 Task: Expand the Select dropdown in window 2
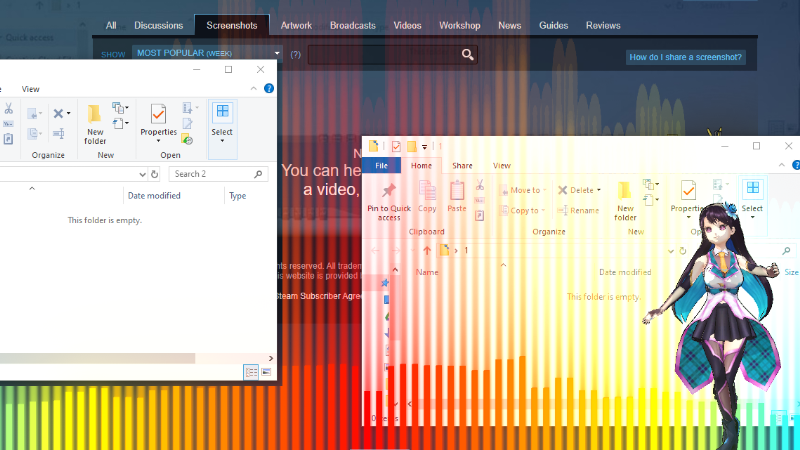click(222, 141)
